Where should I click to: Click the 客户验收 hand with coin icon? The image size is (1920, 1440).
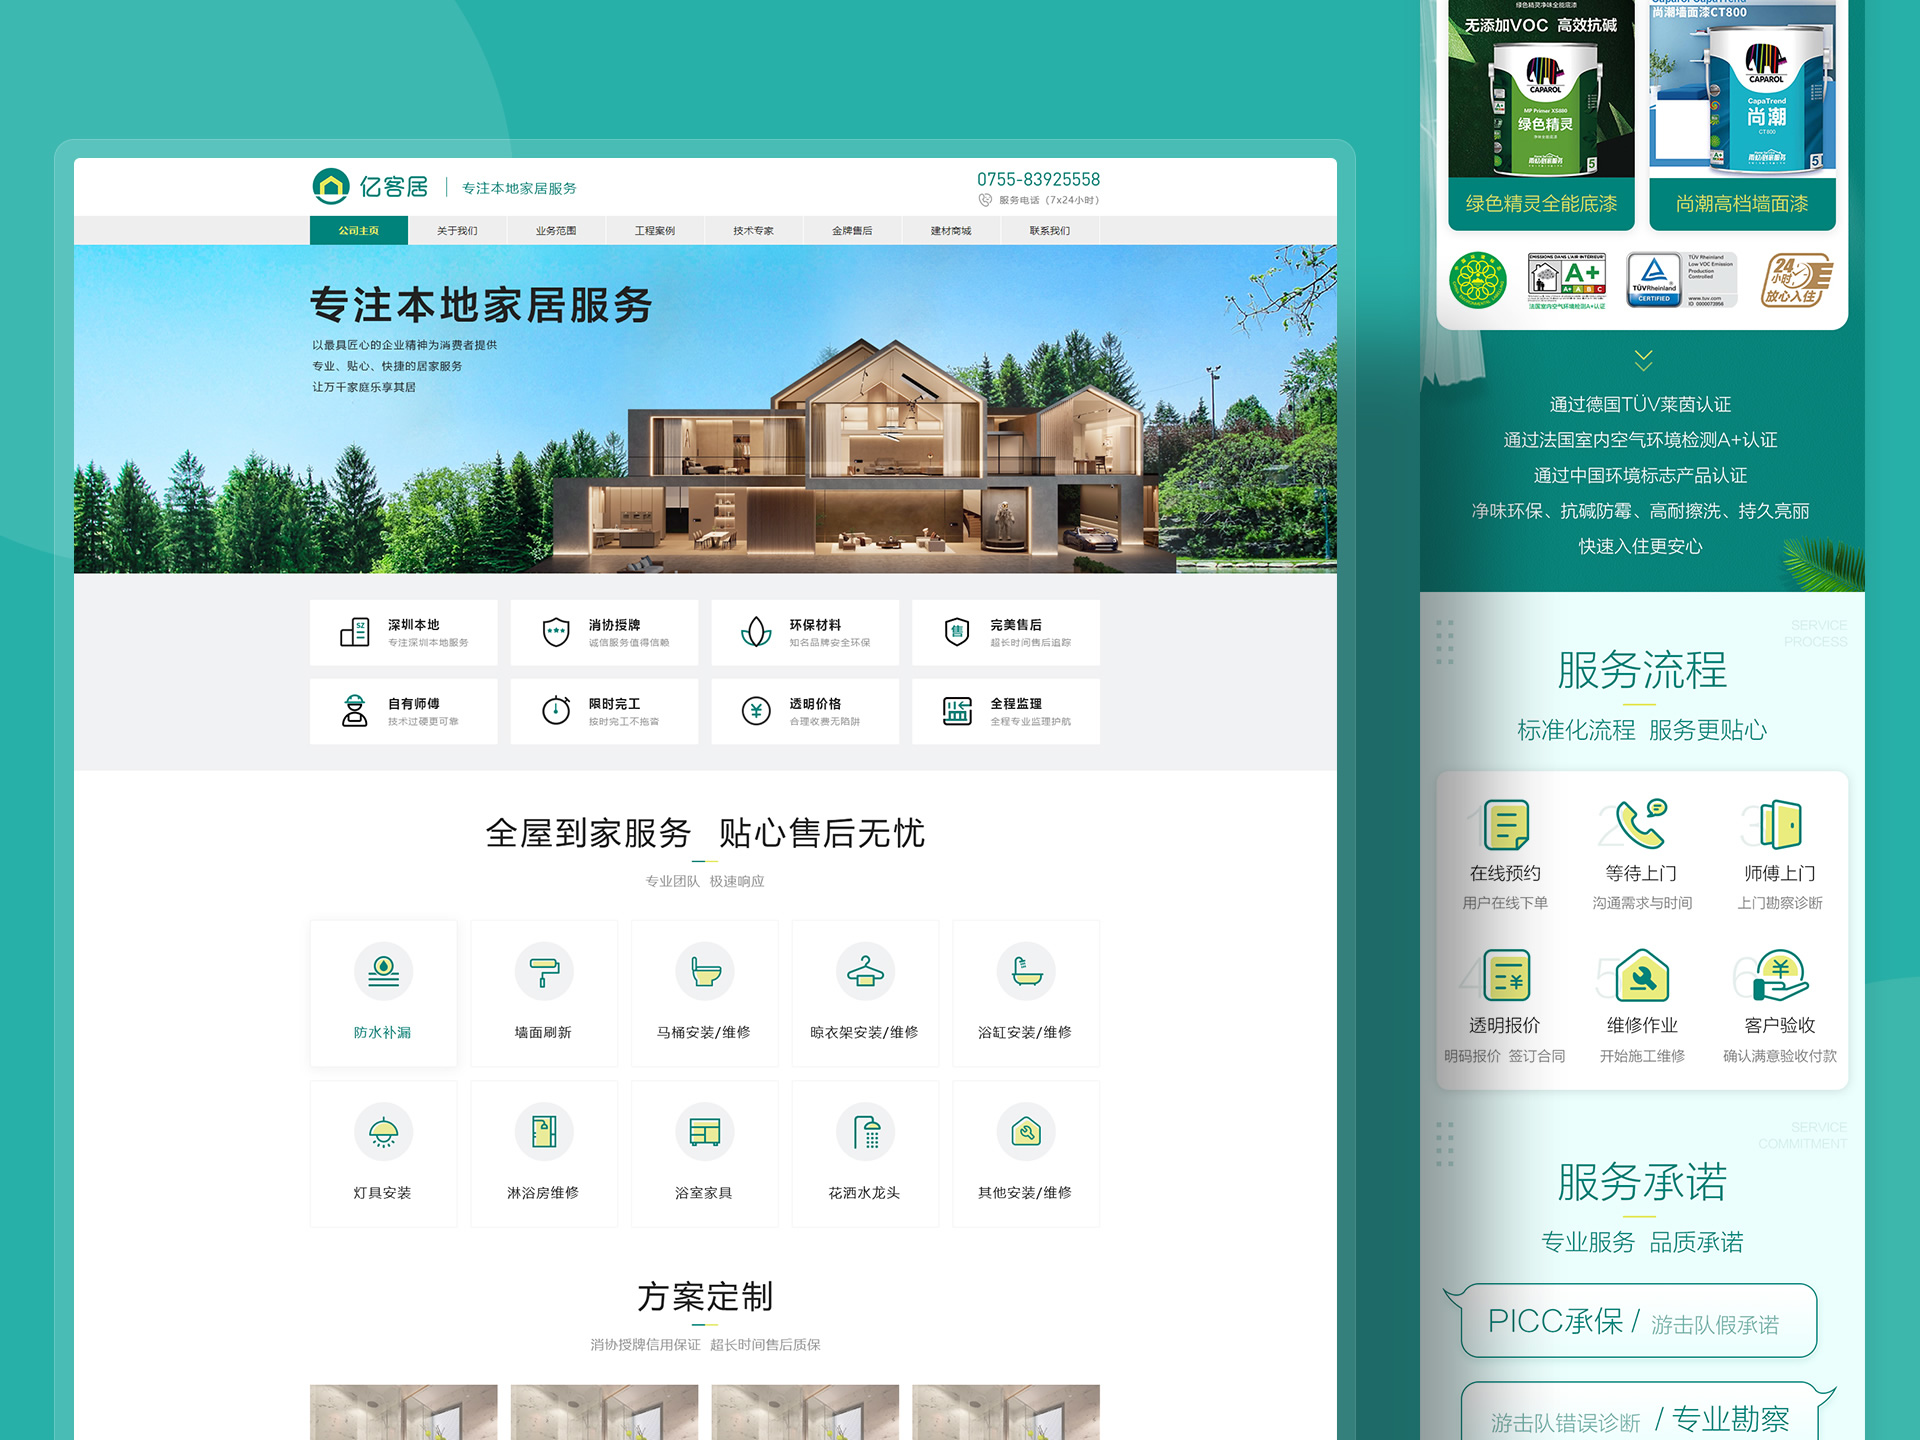point(1780,976)
